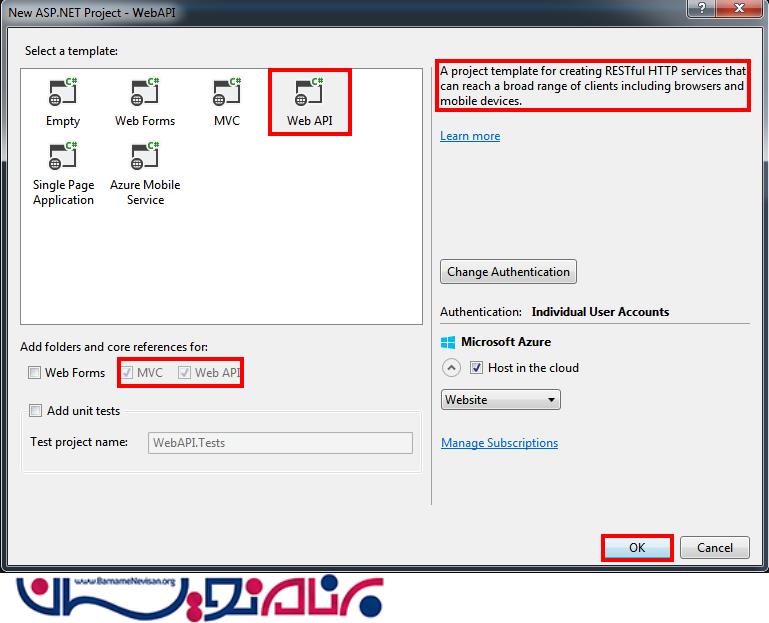Enable the Web Forms folders checkbox

click(x=34, y=373)
